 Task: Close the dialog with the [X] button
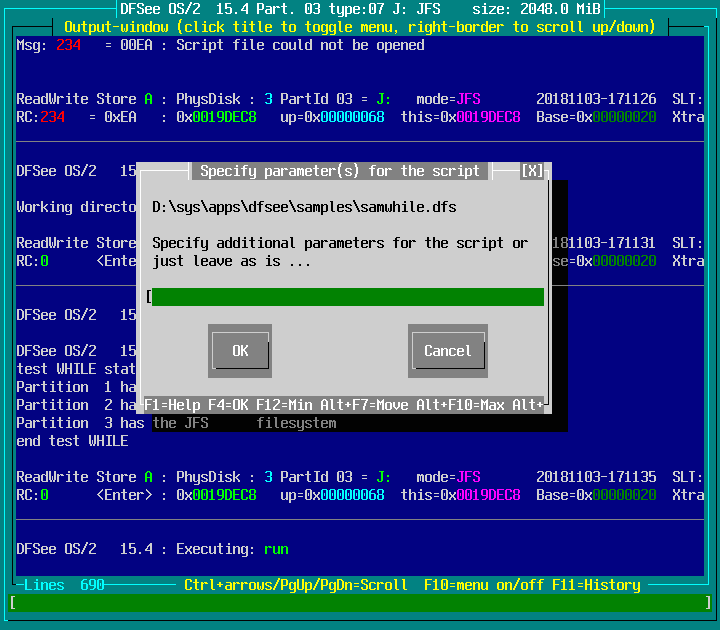click(x=532, y=171)
